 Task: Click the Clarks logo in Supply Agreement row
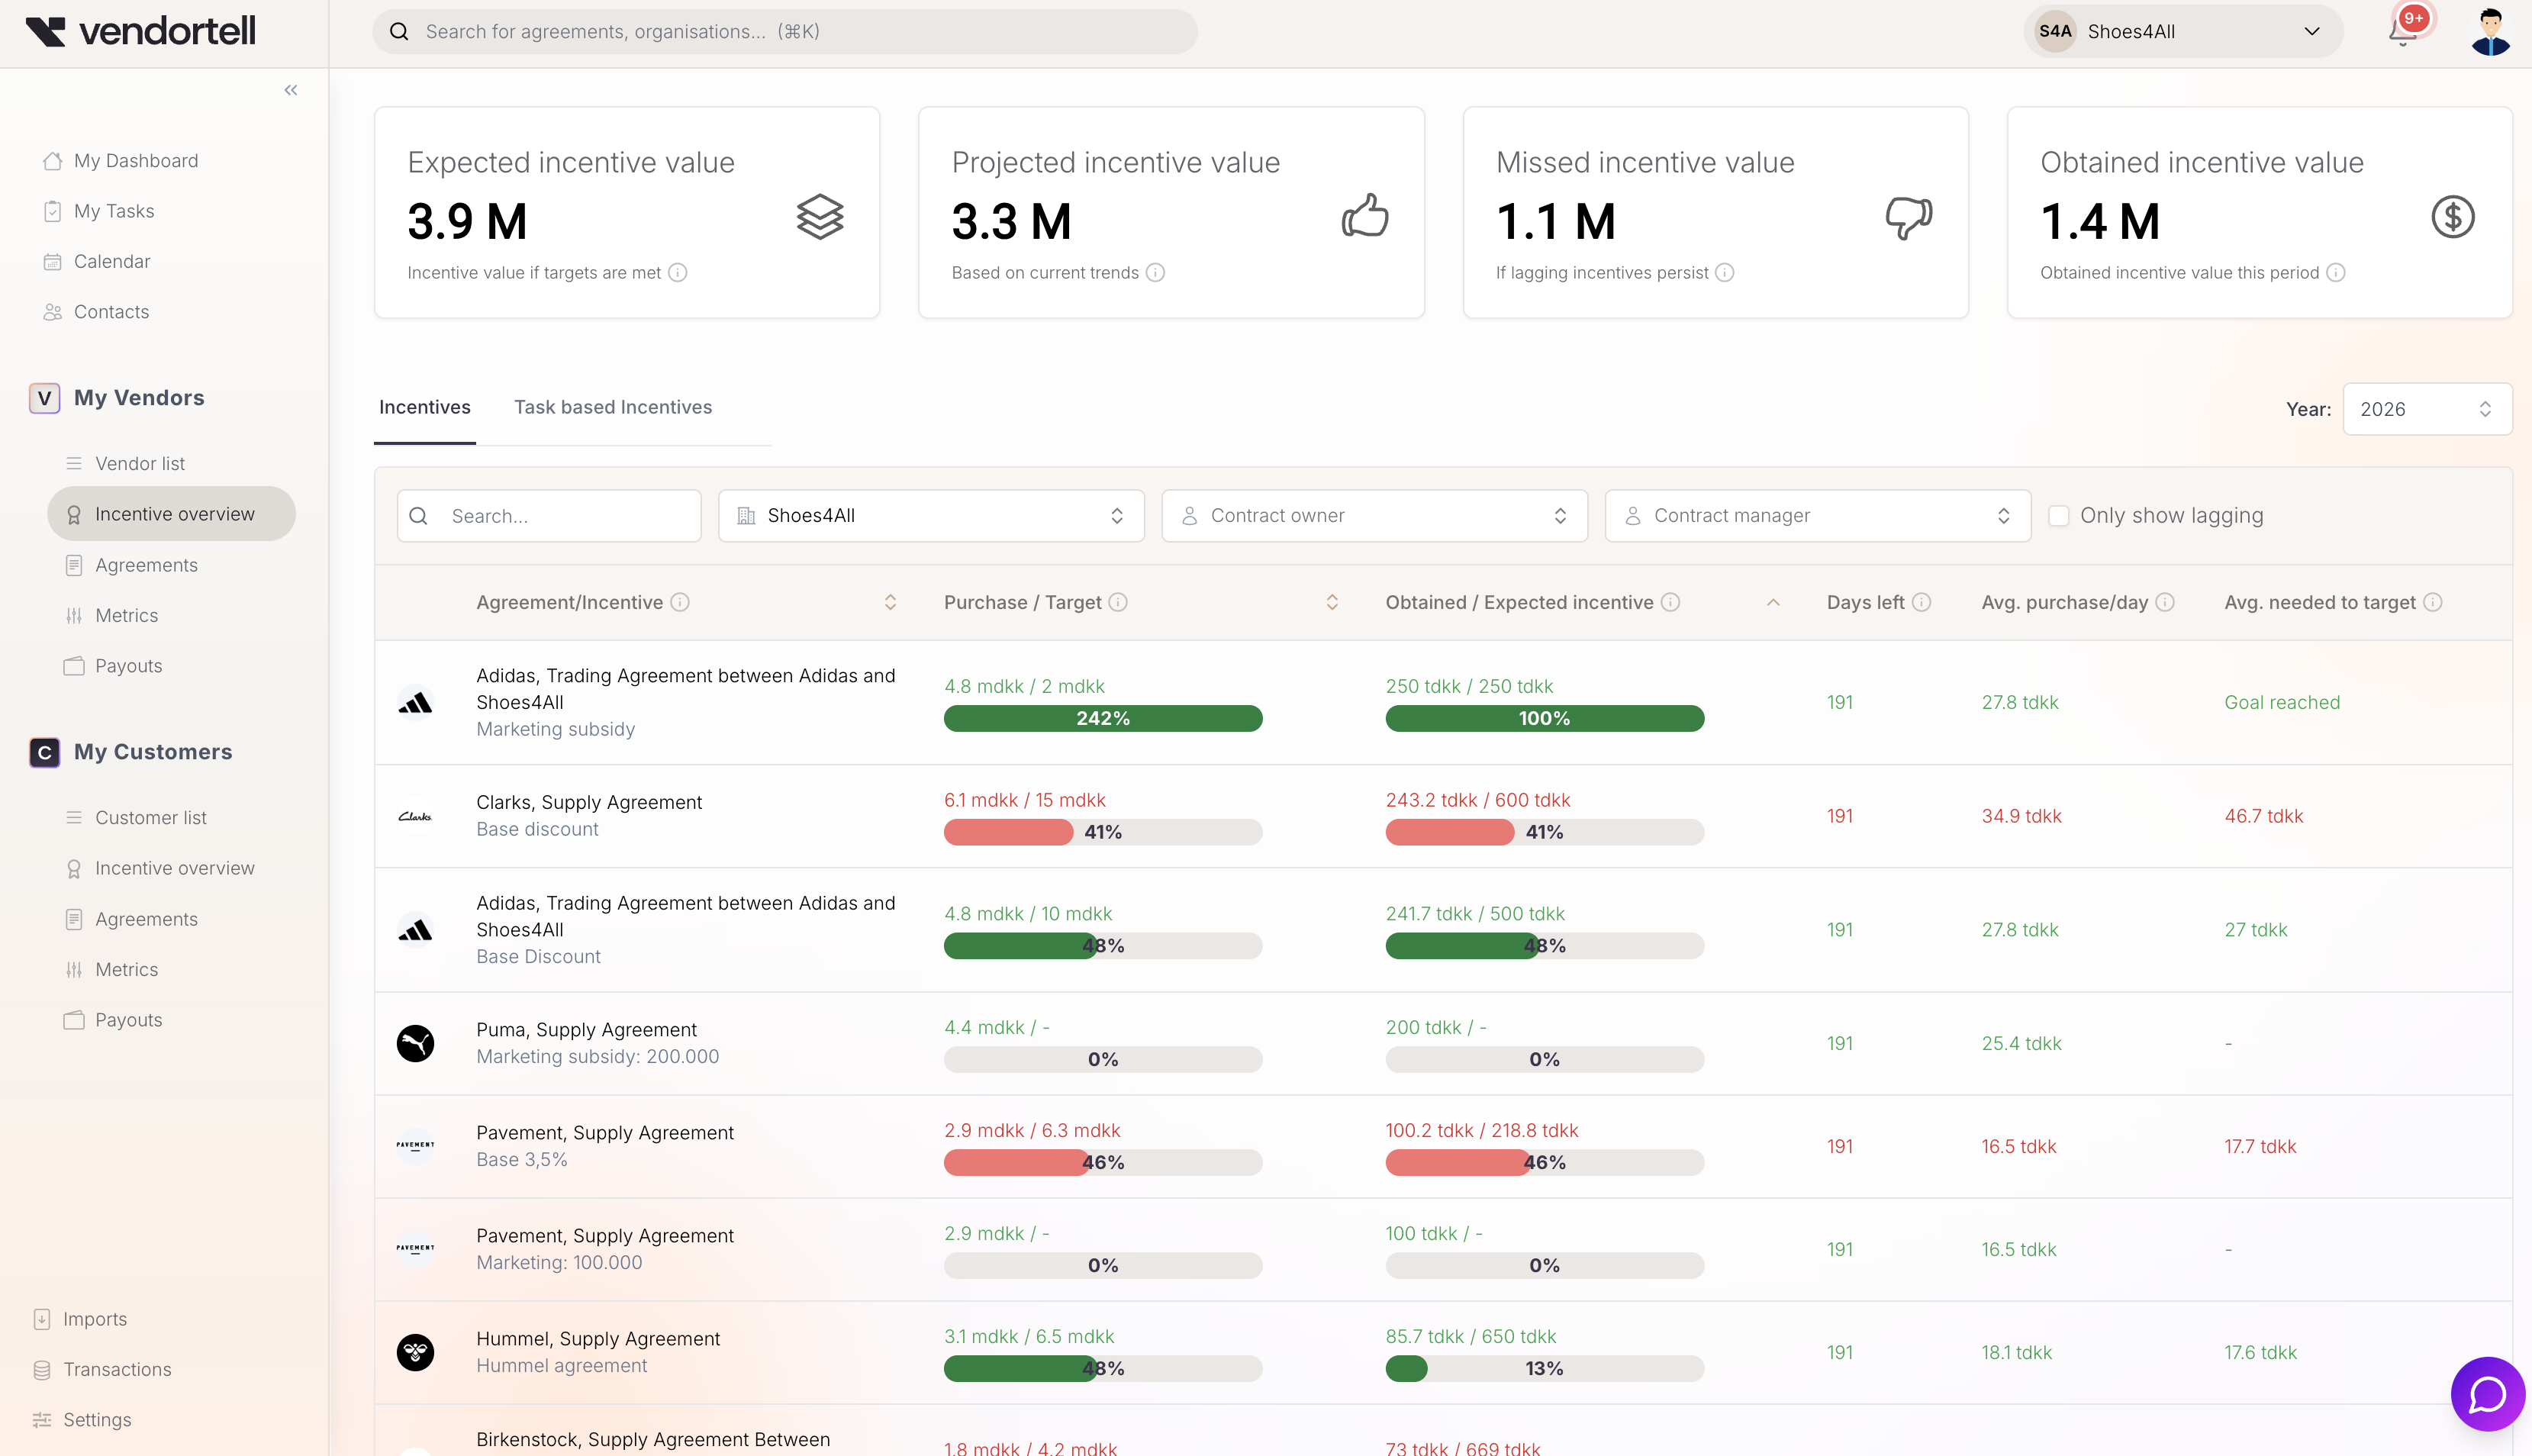tap(415, 816)
